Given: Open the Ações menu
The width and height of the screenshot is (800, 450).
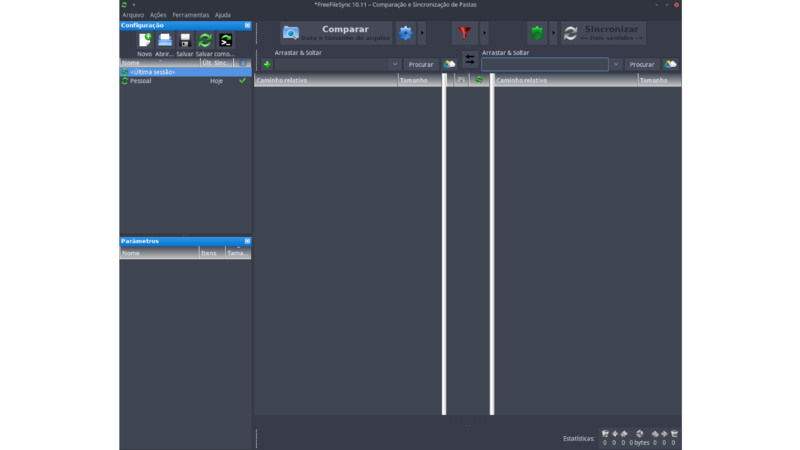Looking at the screenshot, I should [x=158, y=15].
